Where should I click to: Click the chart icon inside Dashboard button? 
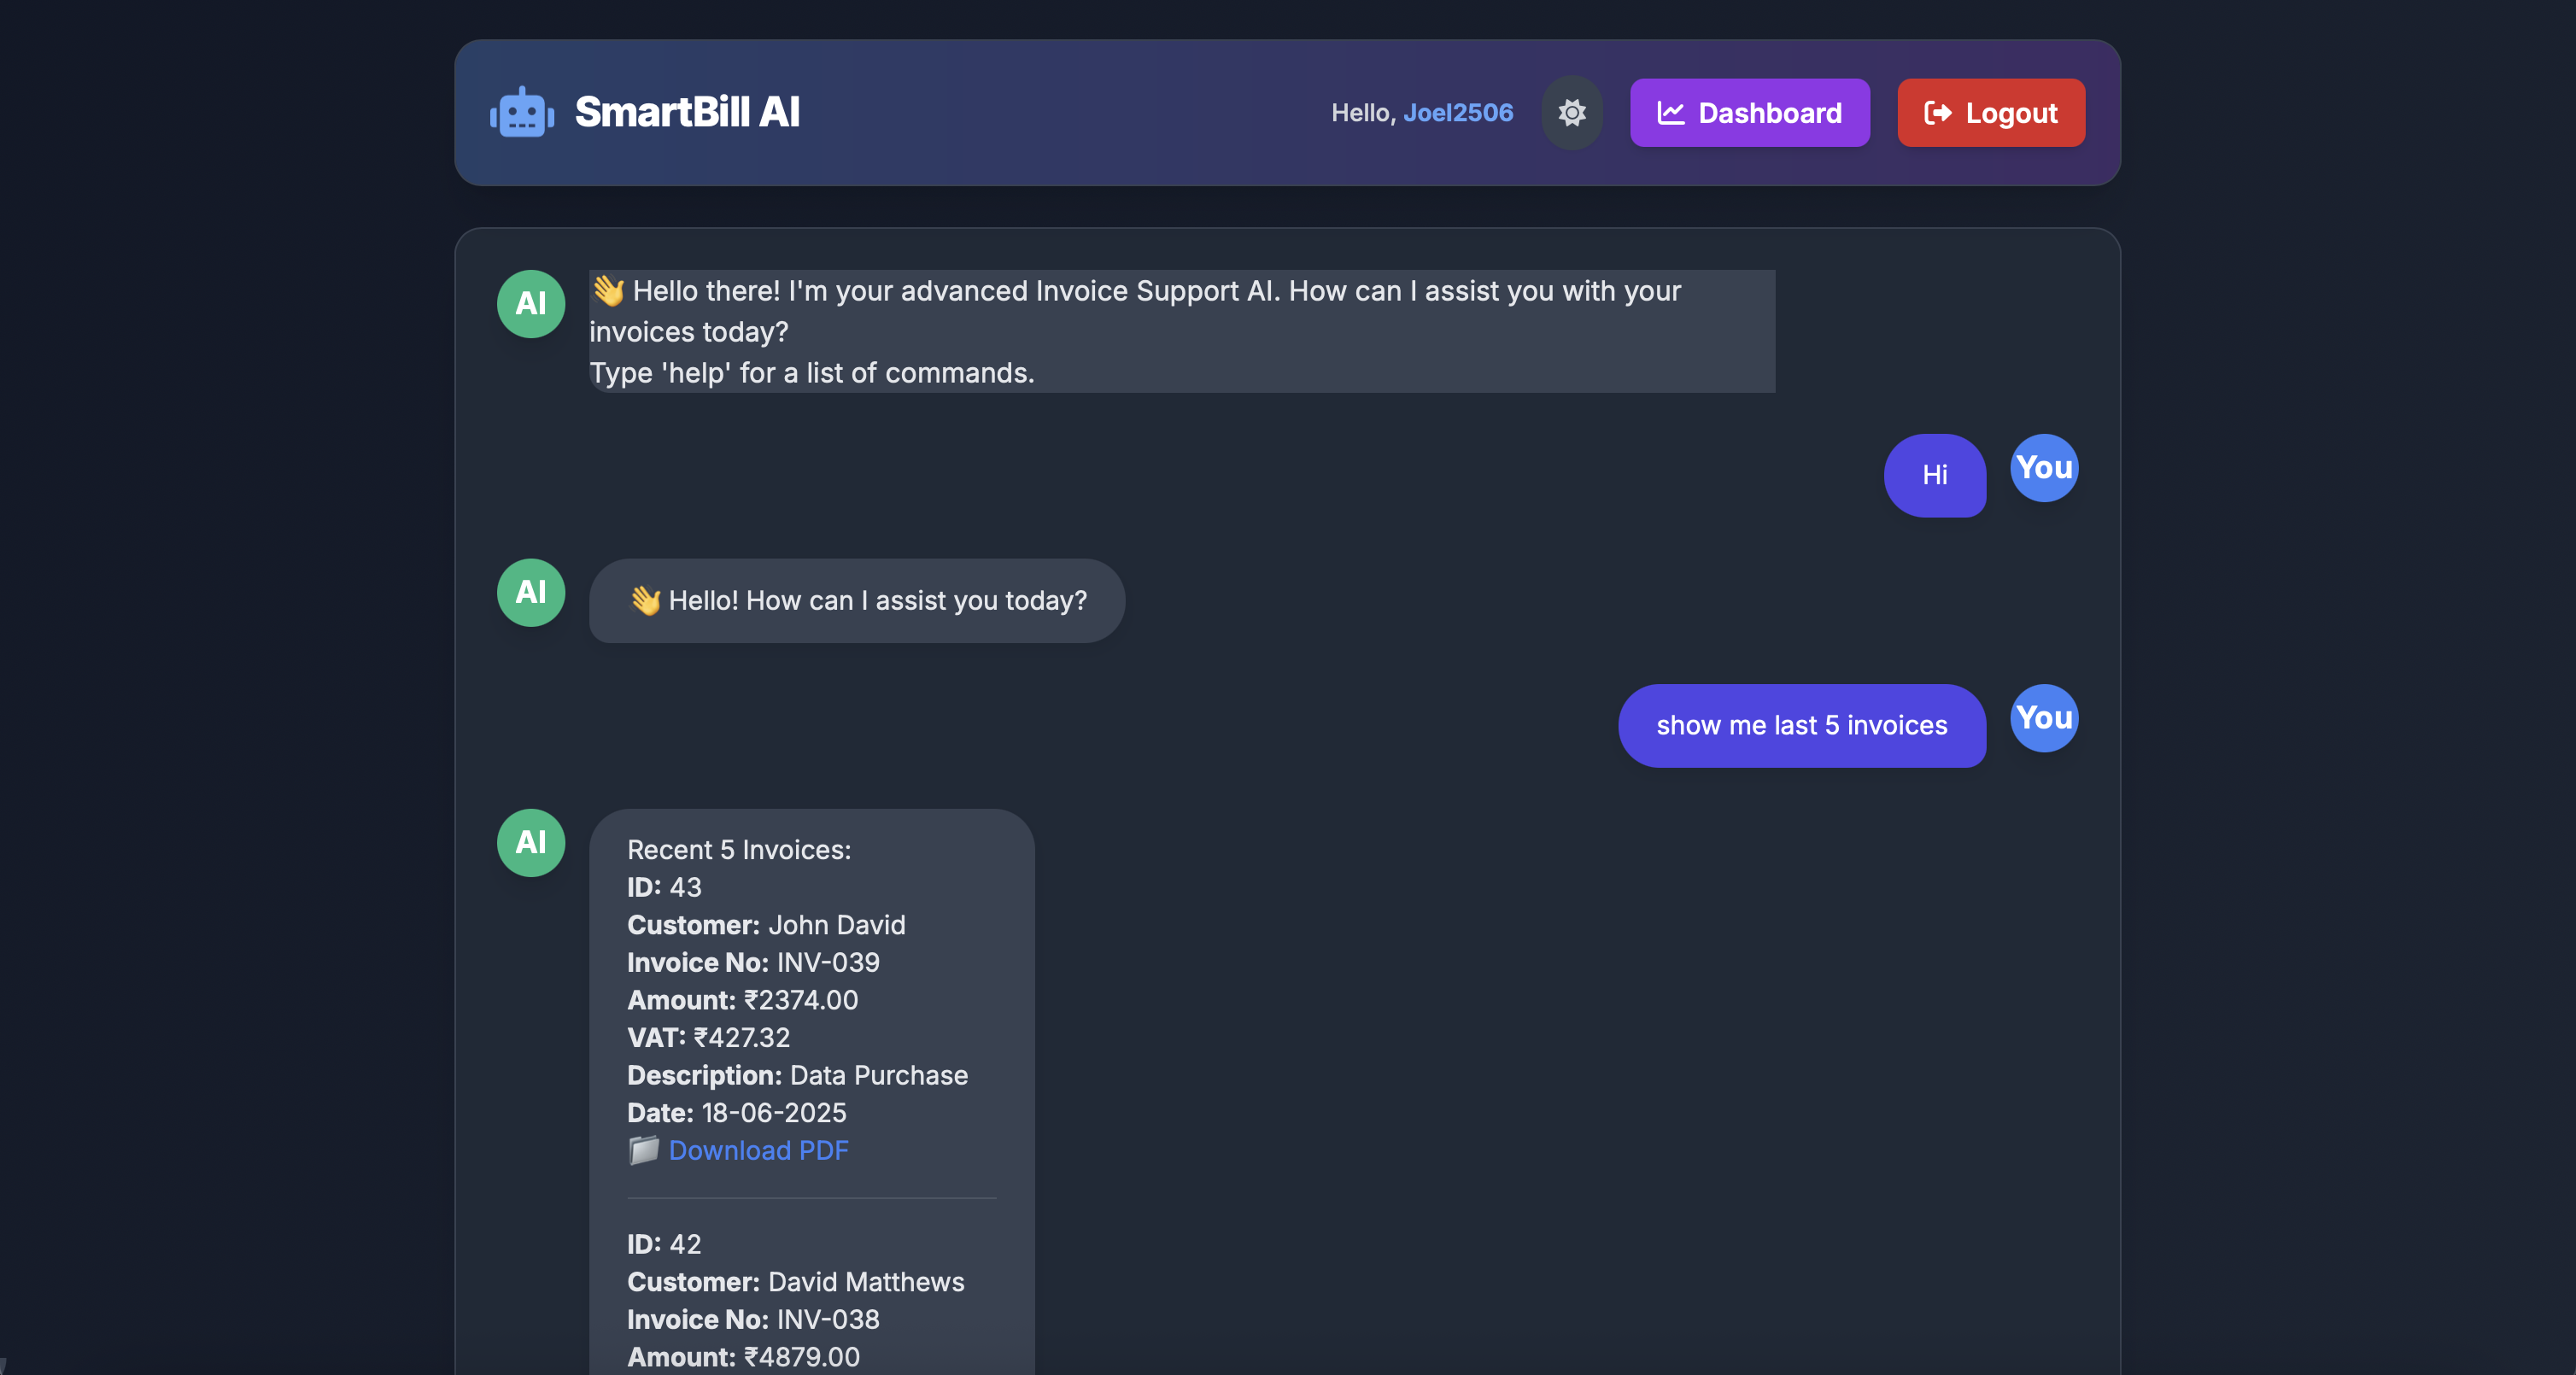[1670, 113]
